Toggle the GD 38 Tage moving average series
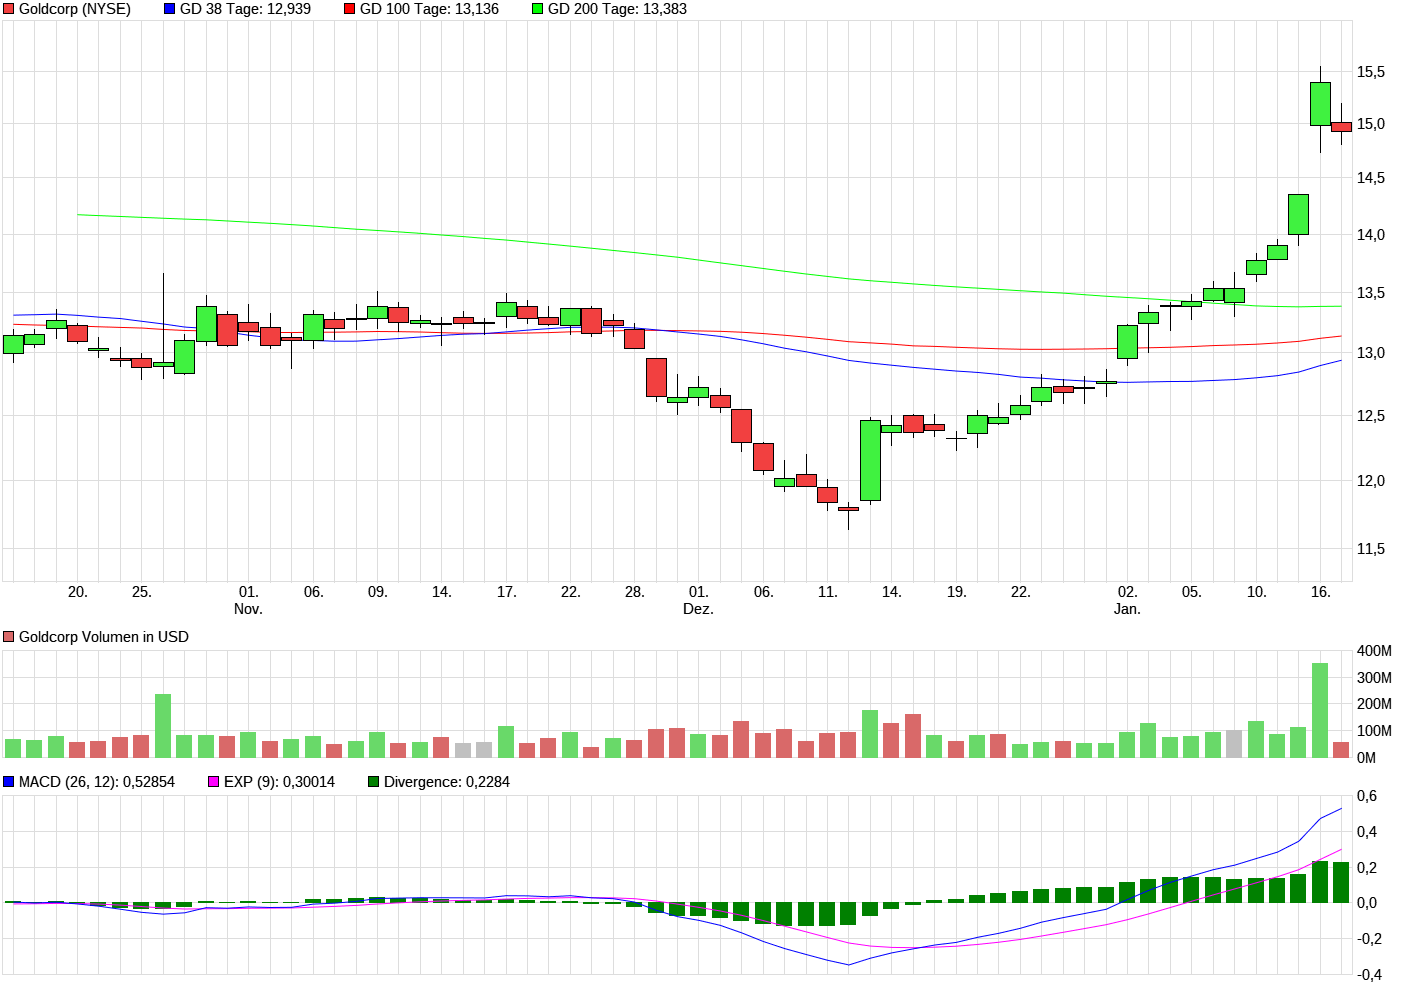The image size is (1410, 989). (x=169, y=9)
